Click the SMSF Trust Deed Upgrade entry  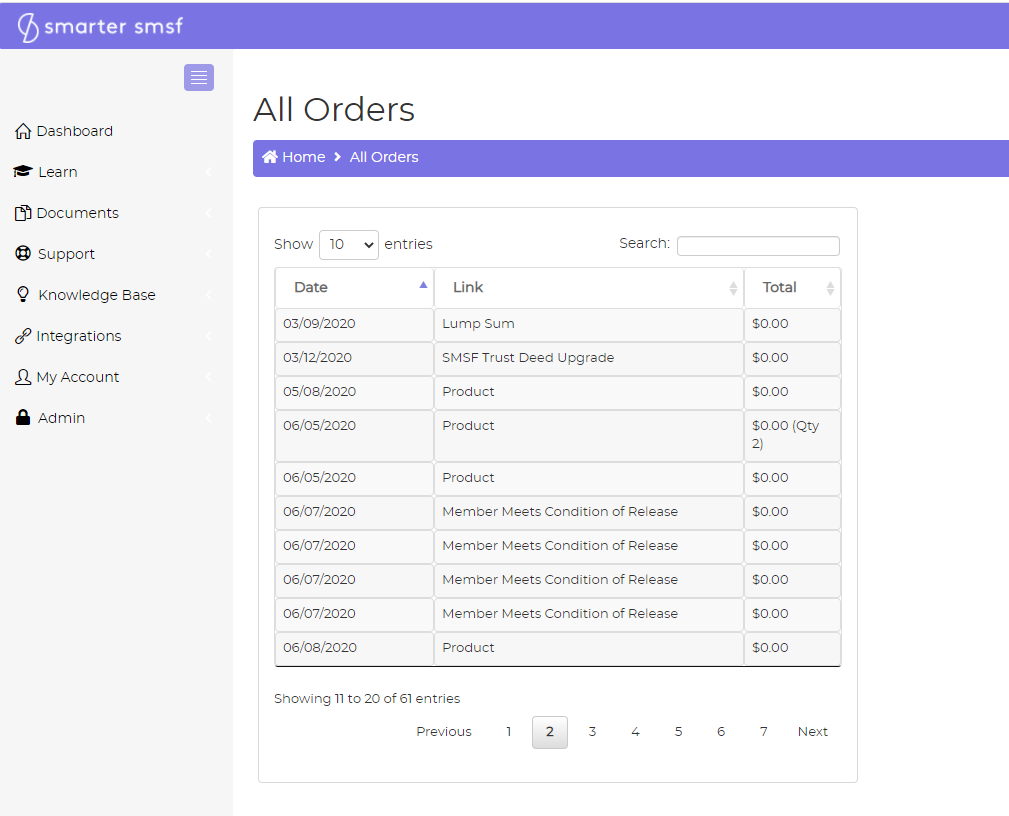click(528, 358)
